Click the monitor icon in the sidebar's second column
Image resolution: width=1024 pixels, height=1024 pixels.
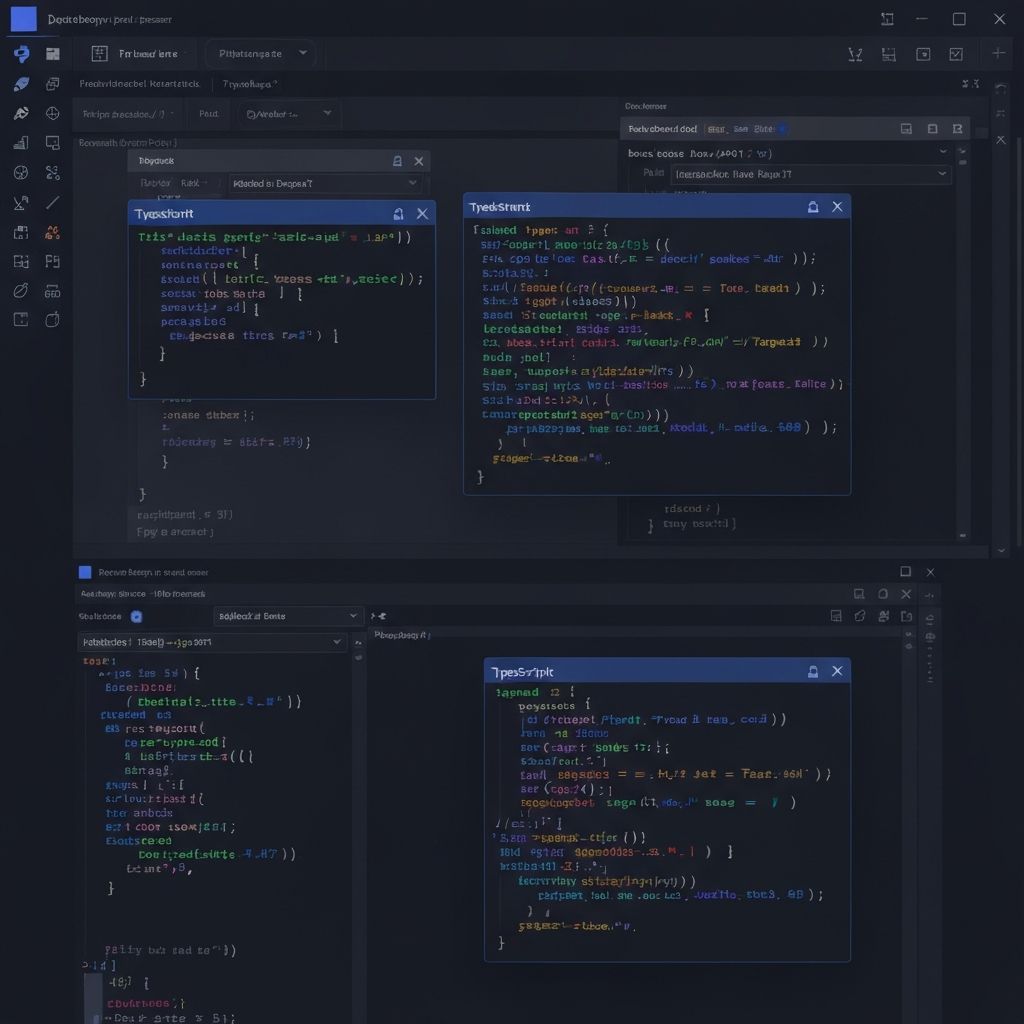tap(53, 143)
